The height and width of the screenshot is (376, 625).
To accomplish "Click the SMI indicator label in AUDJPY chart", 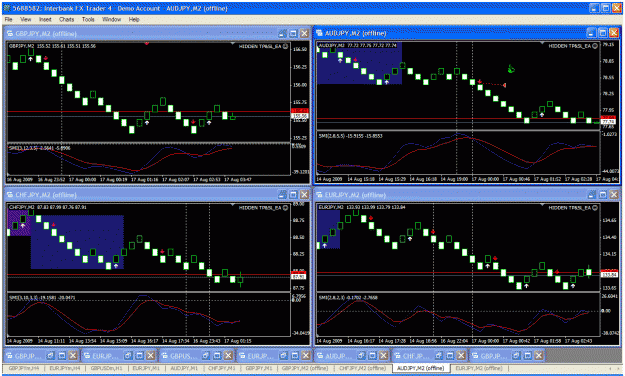I will click(x=351, y=136).
